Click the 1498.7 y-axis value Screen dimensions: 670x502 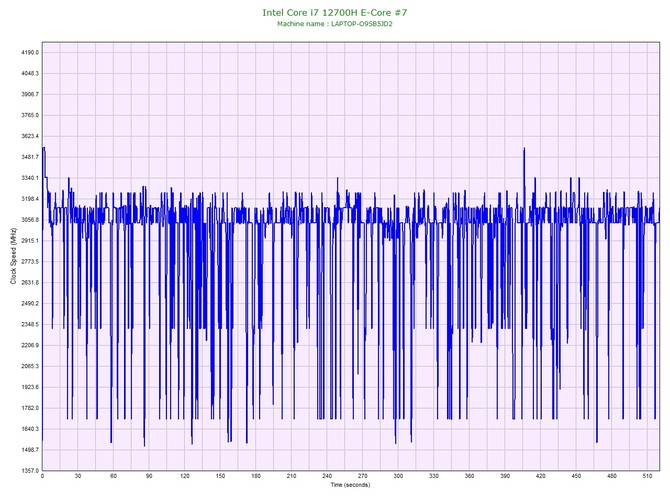coord(30,450)
